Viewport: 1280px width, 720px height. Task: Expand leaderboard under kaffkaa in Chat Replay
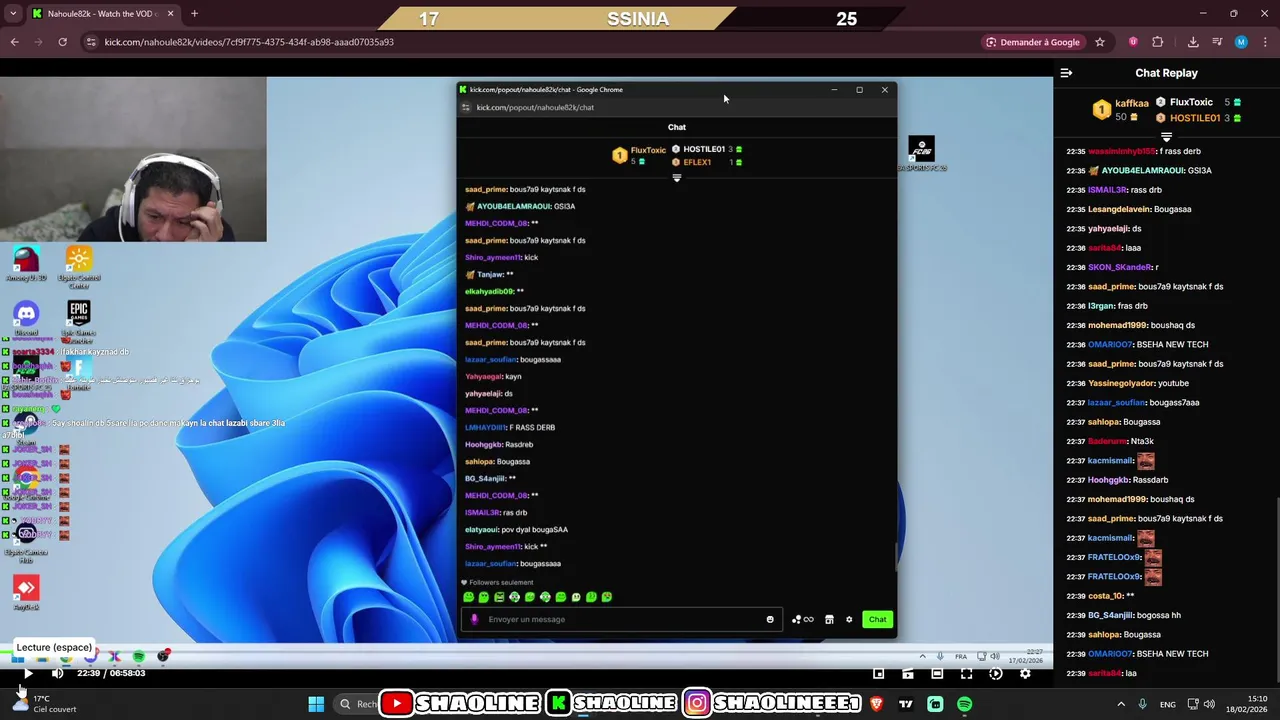[x=1166, y=137]
